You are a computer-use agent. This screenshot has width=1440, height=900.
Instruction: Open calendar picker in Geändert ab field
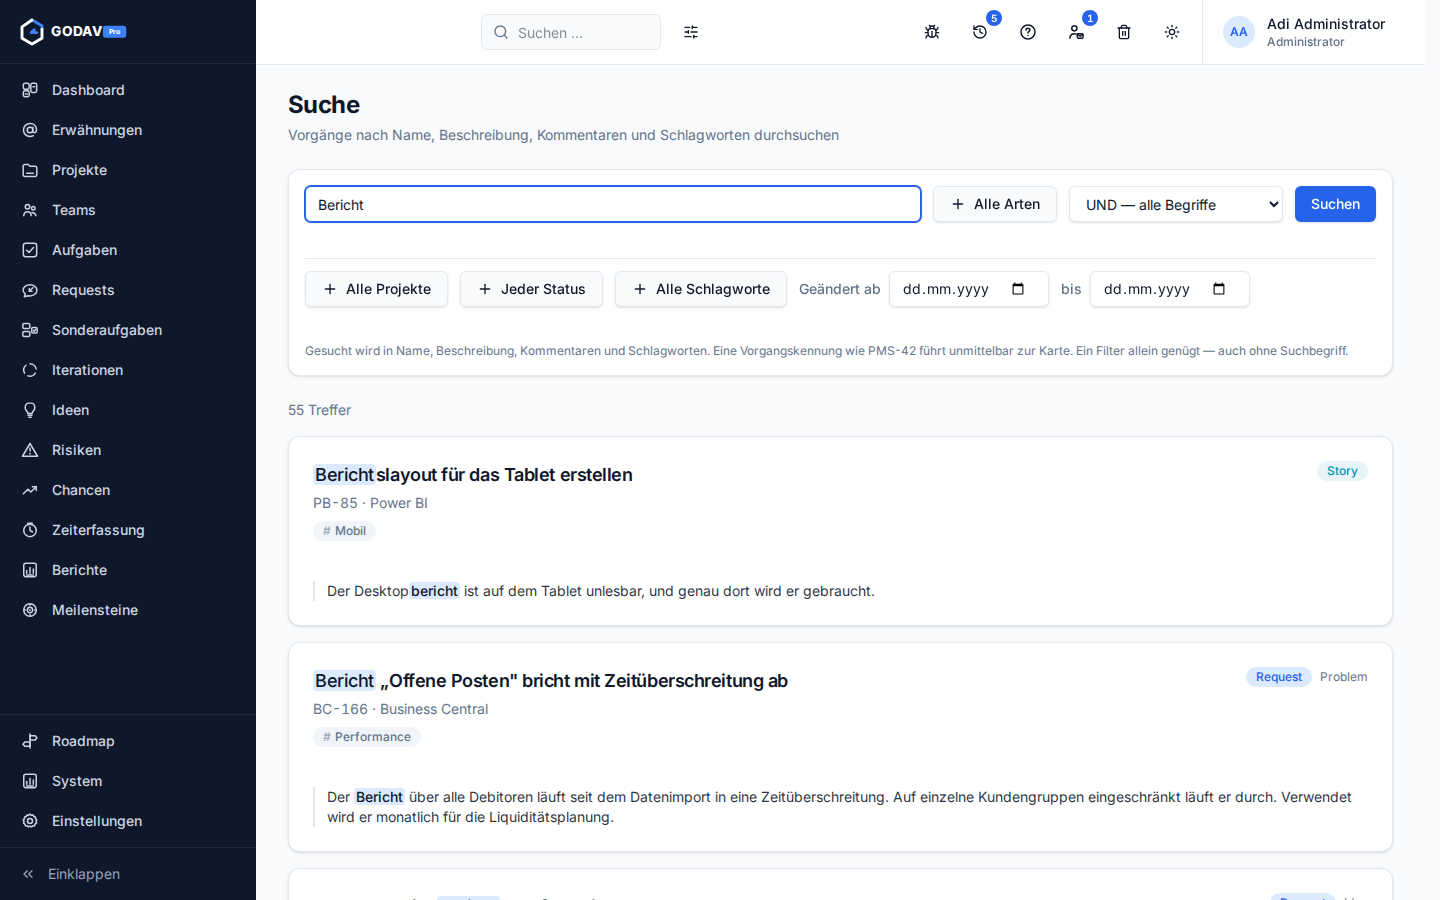[1018, 289]
